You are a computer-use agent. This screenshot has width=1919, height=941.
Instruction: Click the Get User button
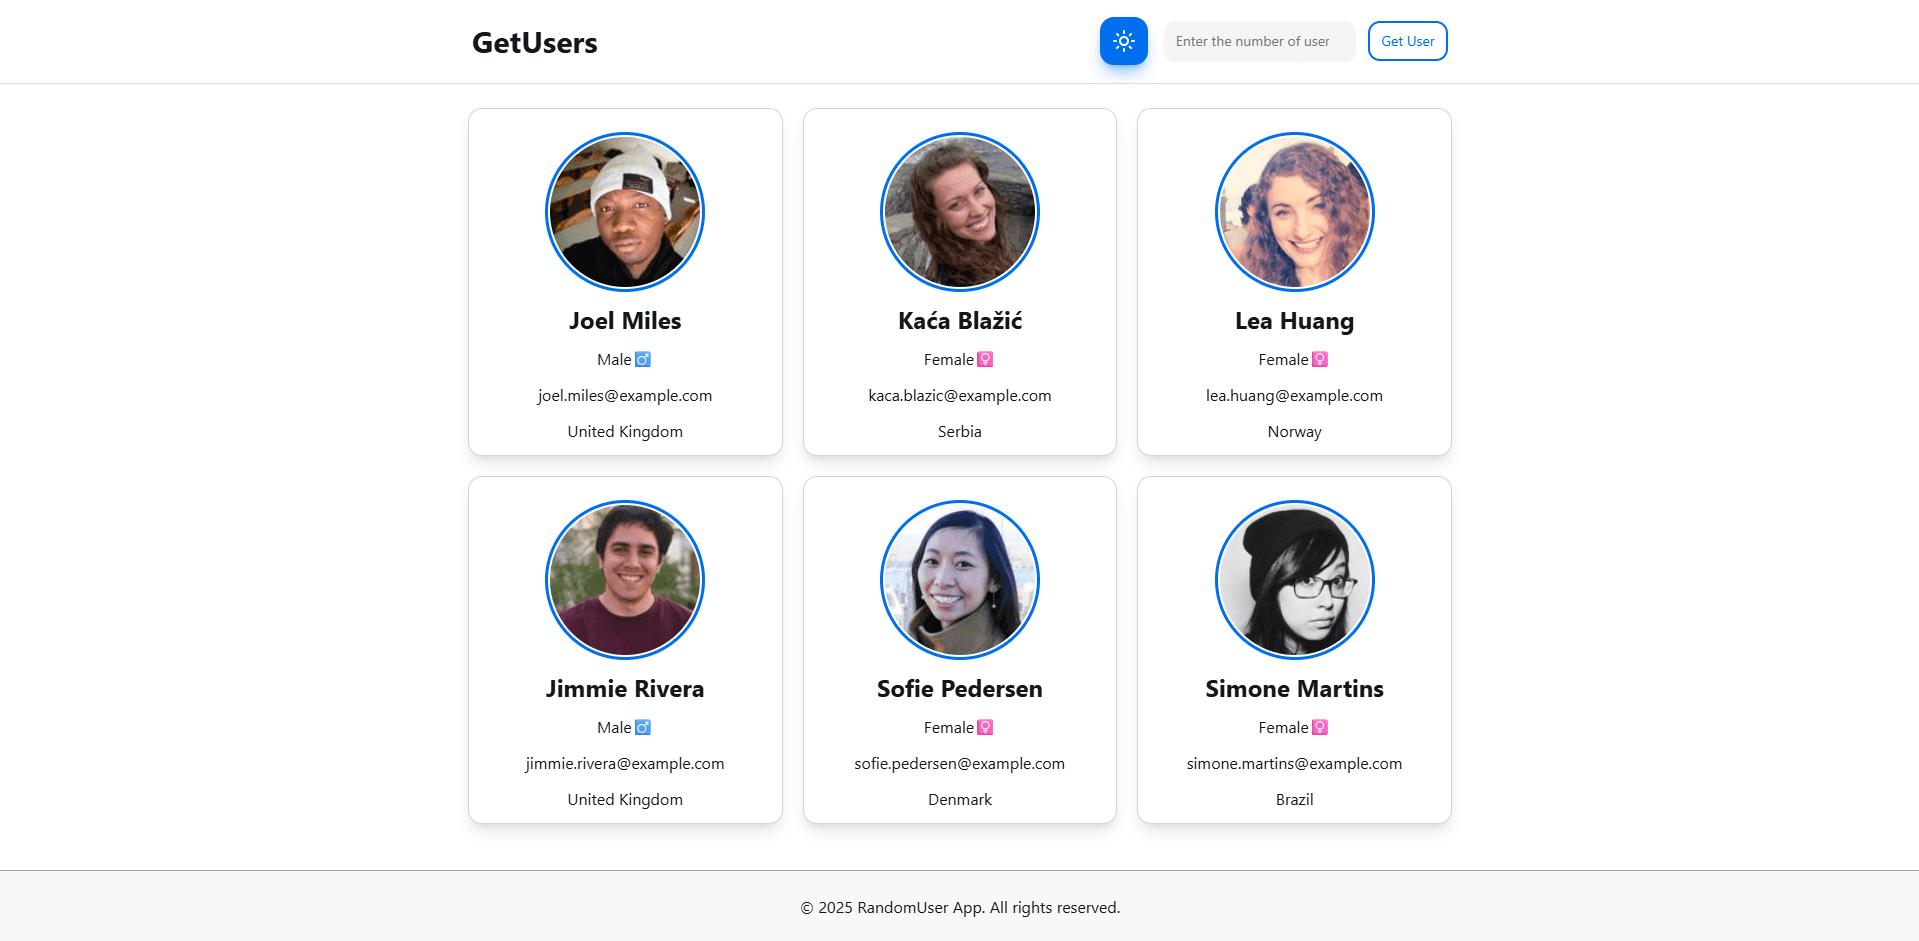[1407, 41]
